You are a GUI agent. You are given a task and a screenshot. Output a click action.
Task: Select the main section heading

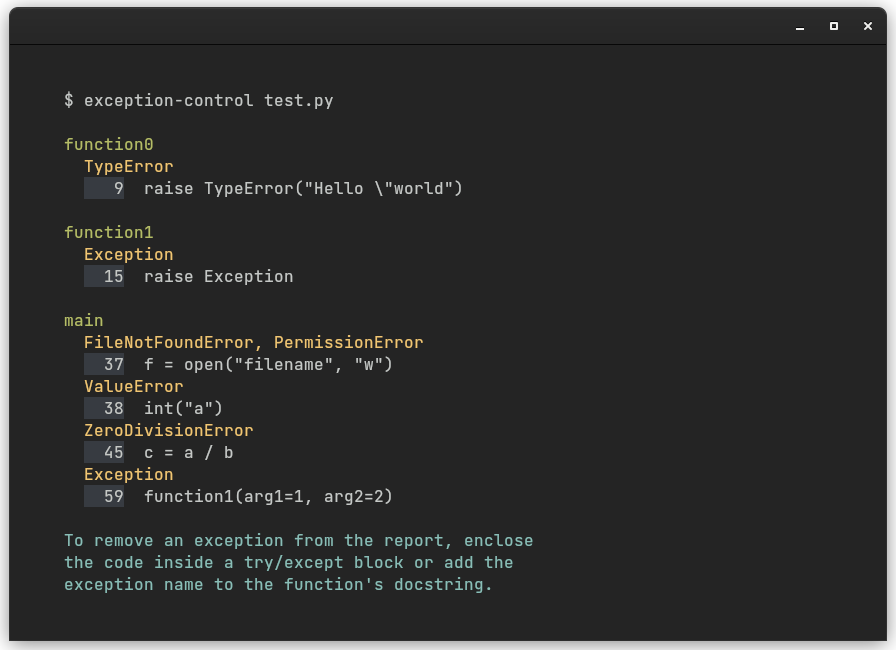tap(83, 320)
